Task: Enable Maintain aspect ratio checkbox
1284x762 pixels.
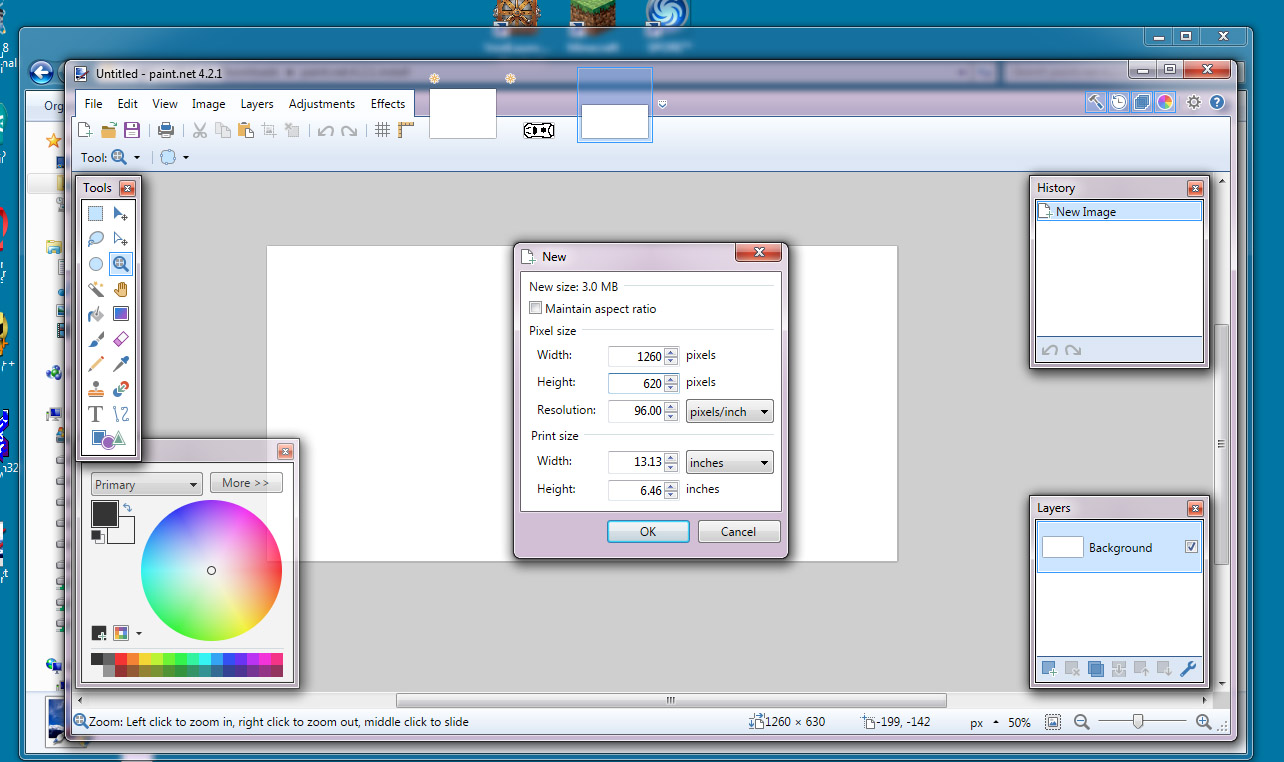Action: point(536,309)
